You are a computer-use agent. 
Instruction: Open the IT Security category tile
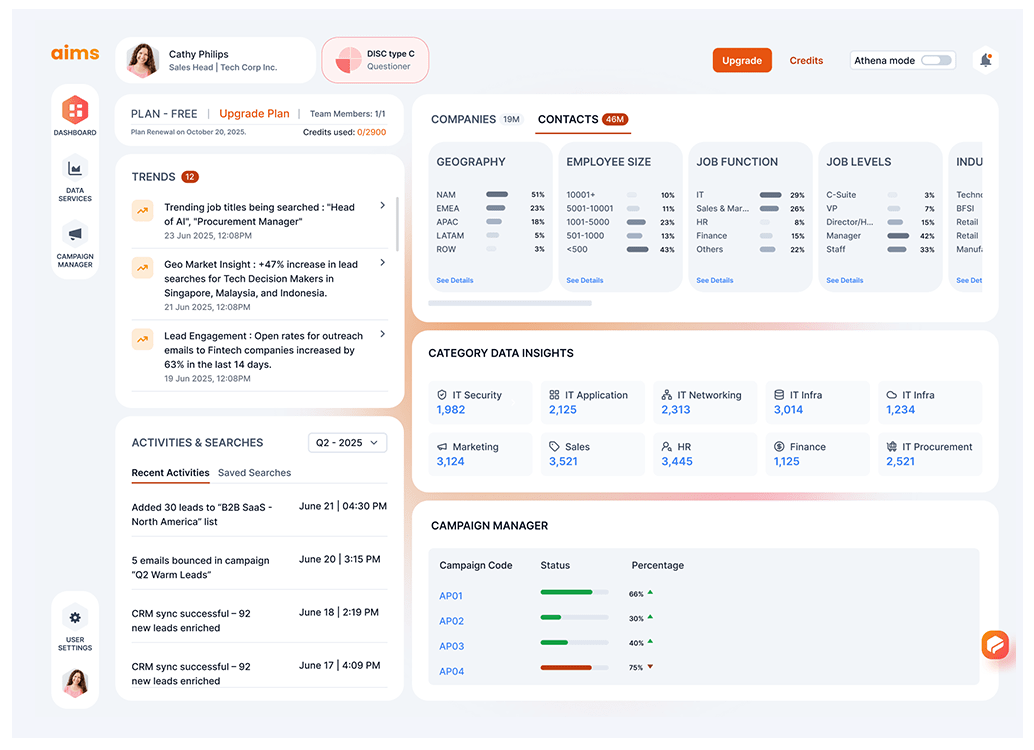[x=481, y=402]
